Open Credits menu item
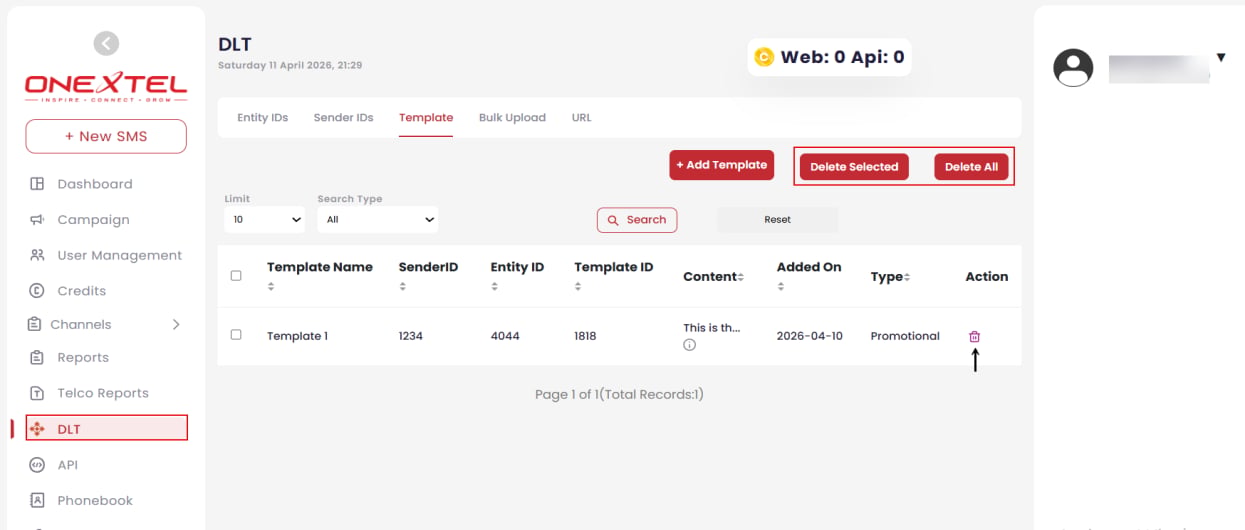The height and width of the screenshot is (530, 1245). click(x=82, y=291)
